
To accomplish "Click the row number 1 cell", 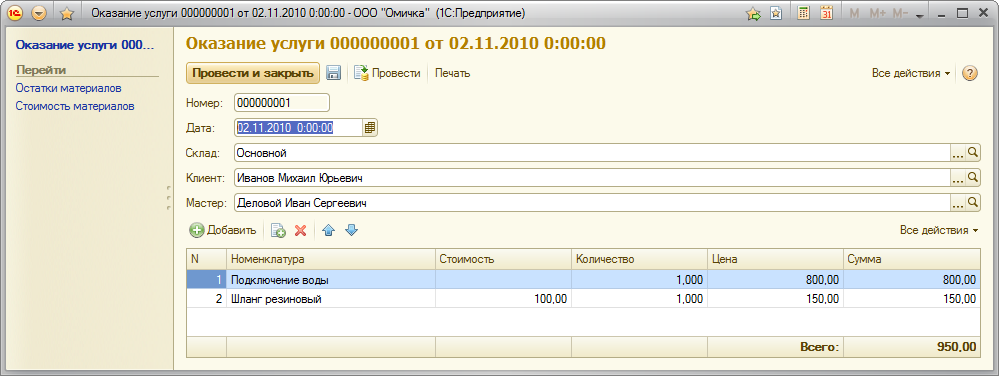I will (x=206, y=280).
